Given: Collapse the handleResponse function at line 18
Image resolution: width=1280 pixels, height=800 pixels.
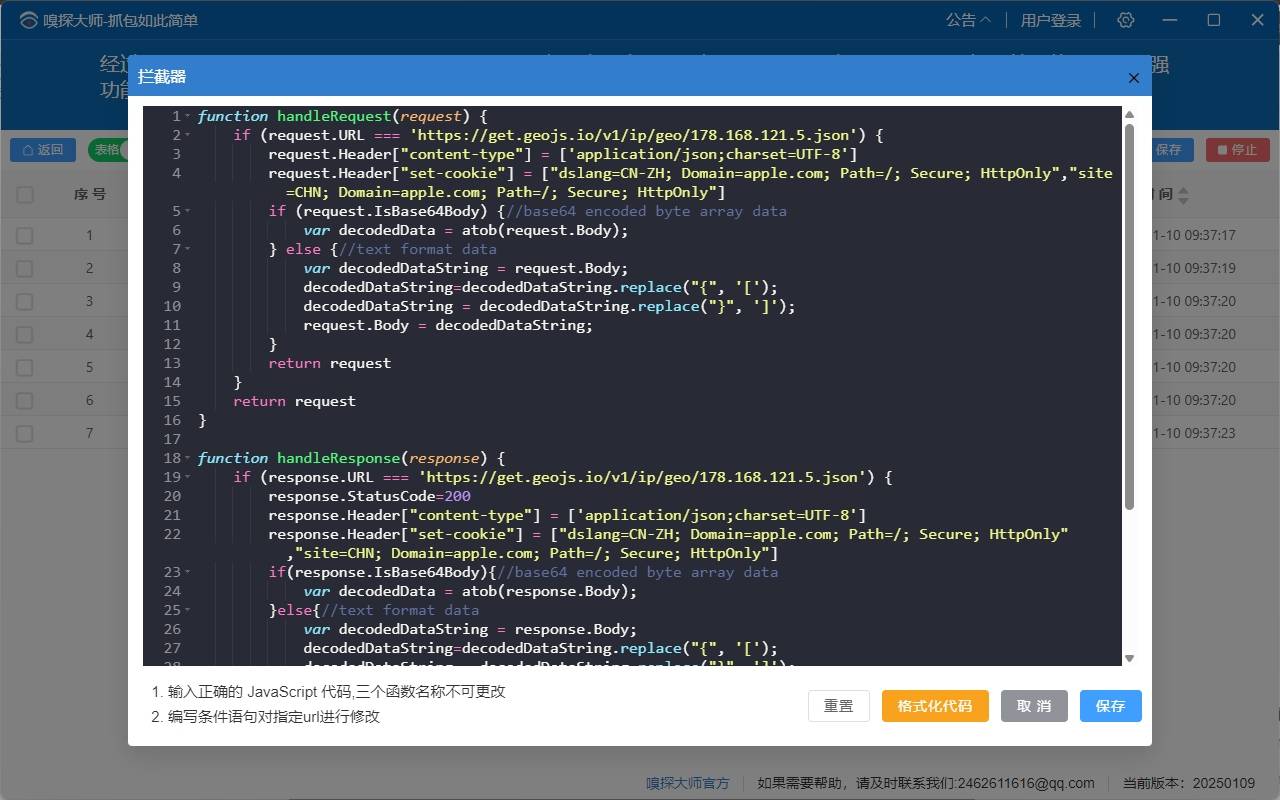Looking at the screenshot, I should (188, 458).
